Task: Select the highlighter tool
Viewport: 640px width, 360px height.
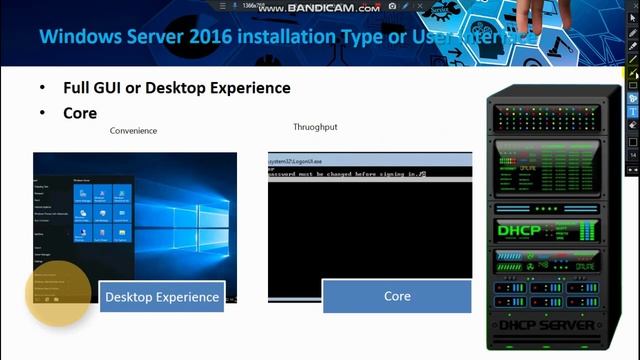Action: (633, 46)
